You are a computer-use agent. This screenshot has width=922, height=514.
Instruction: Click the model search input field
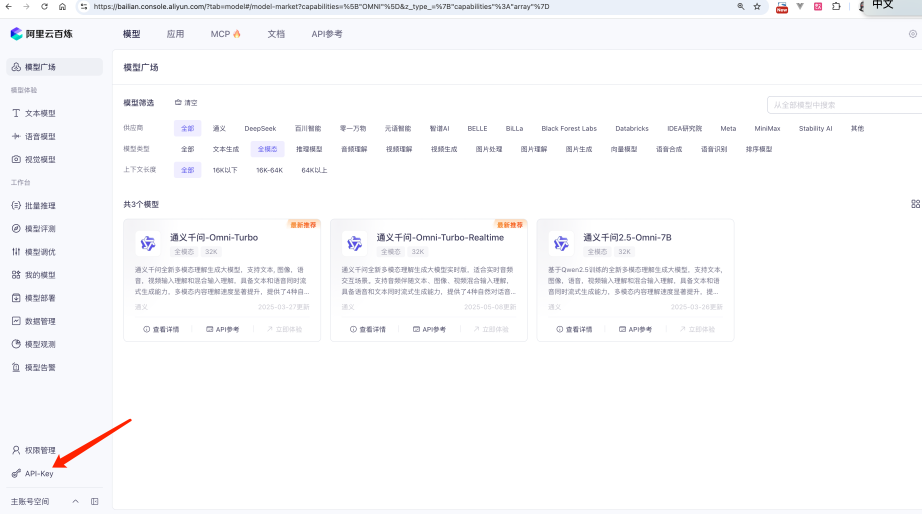tap(840, 105)
